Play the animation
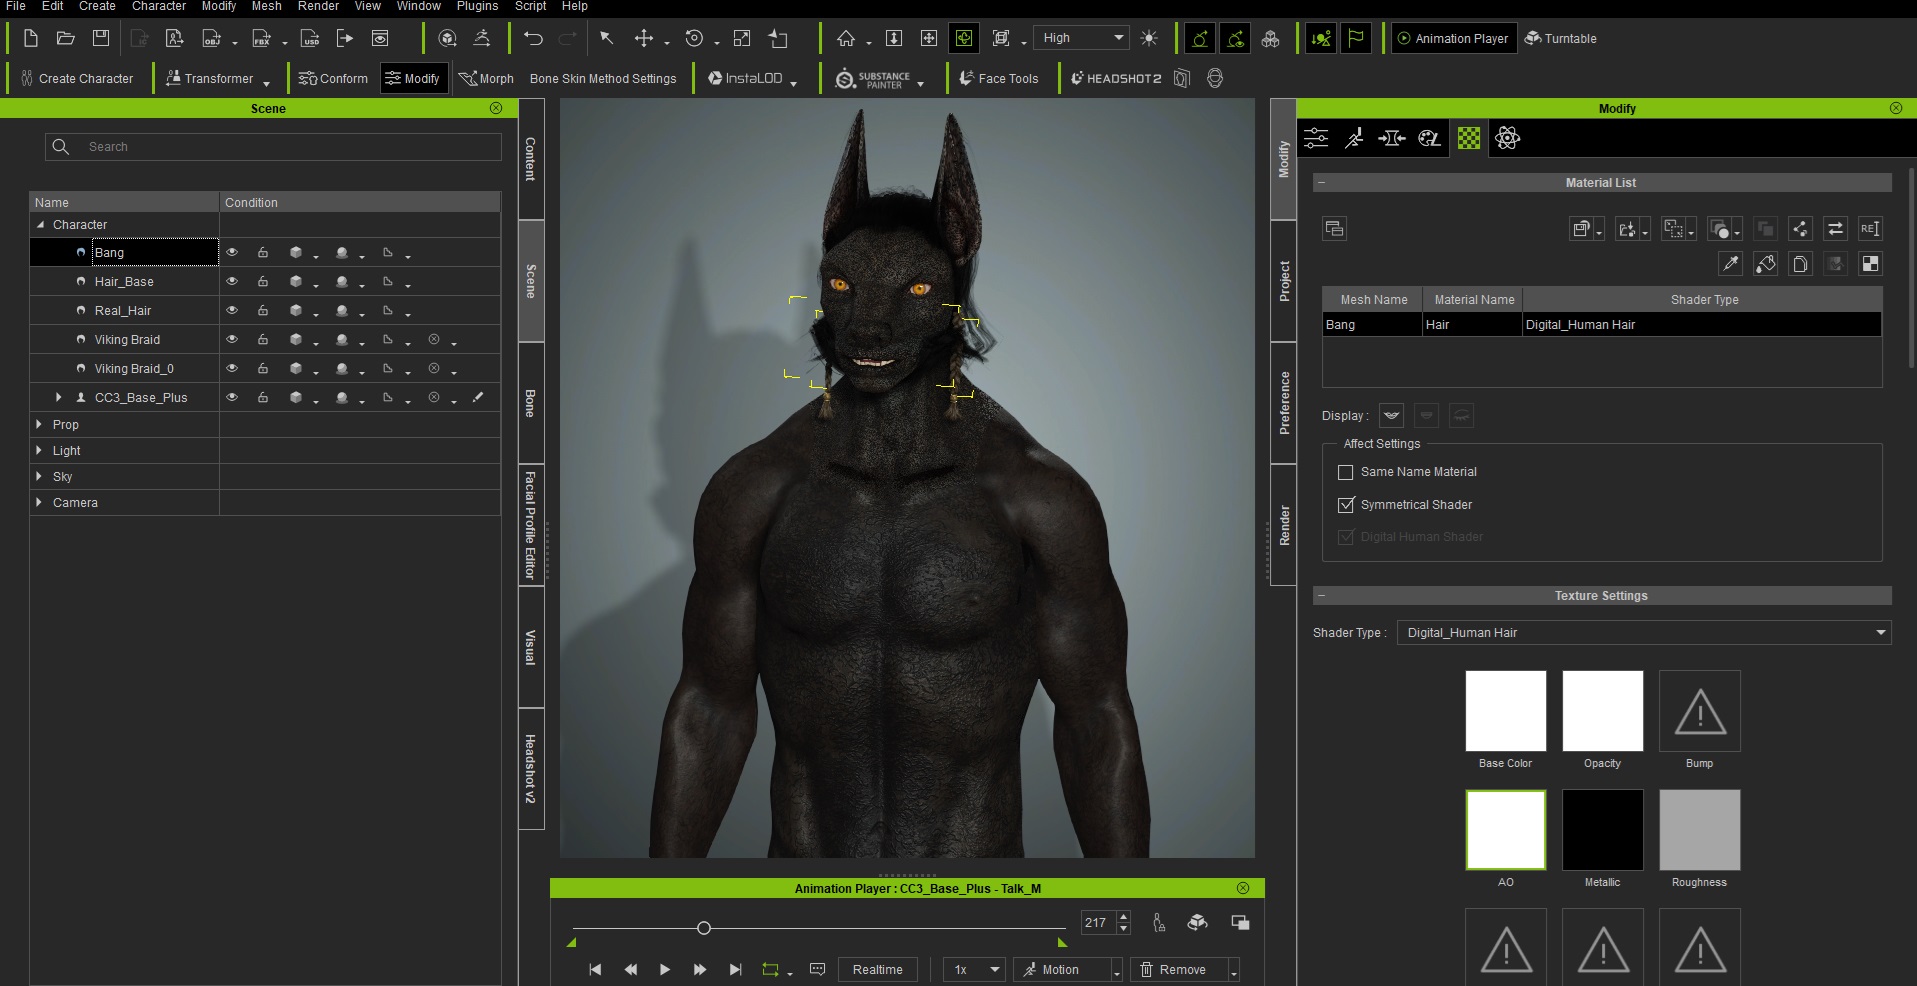1917x986 pixels. (x=665, y=969)
